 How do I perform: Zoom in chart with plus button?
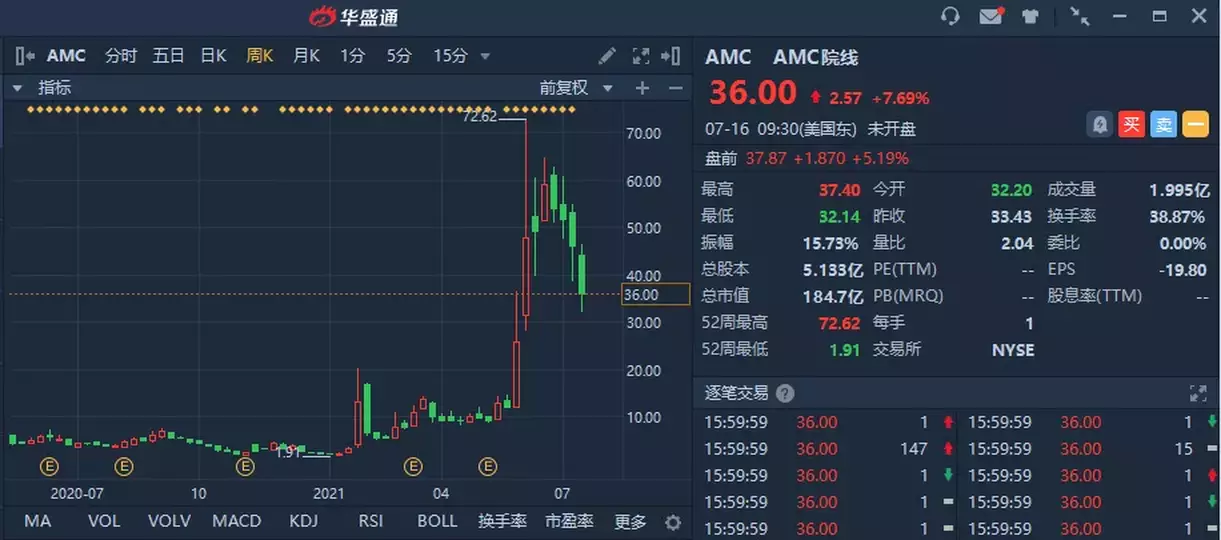pyautogui.click(x=642, y=88)
